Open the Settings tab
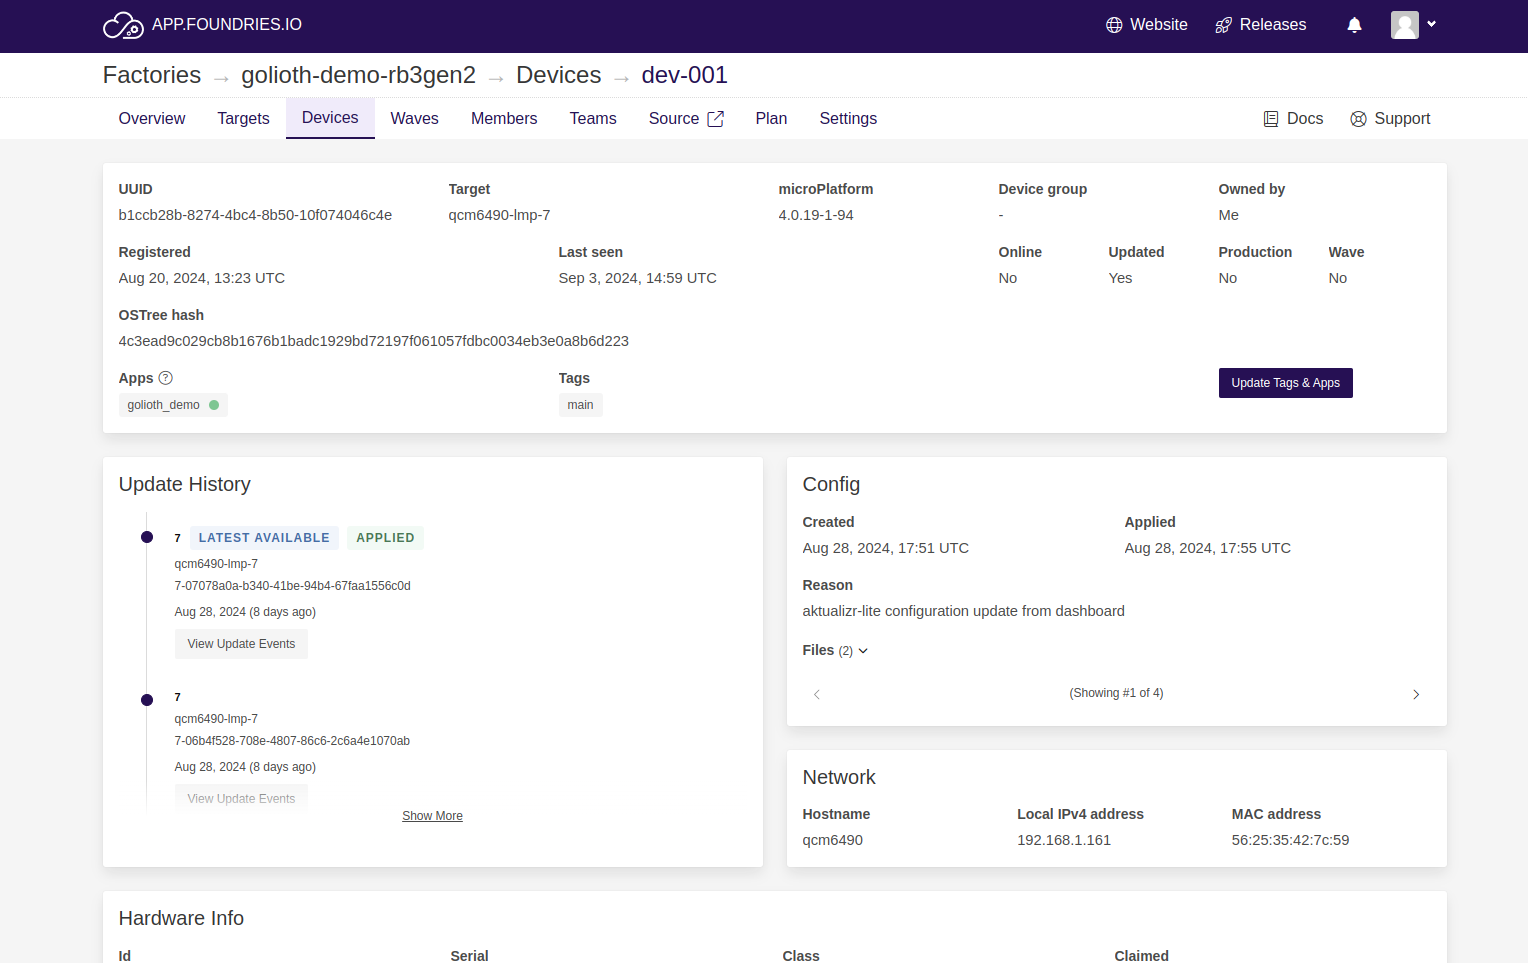Viewport: 1528px width, 963px height. [848, 119]
